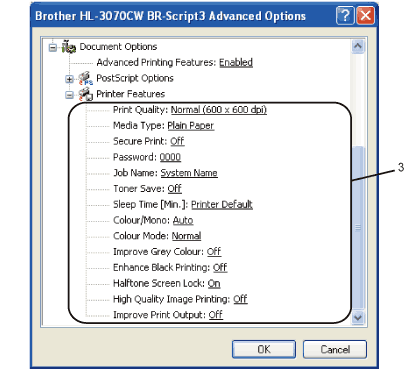Screen dimensions: 411x369
Task: Select the Sleep Time [Min.] row label
Action: pyautogui.click(x=151, y=204)
